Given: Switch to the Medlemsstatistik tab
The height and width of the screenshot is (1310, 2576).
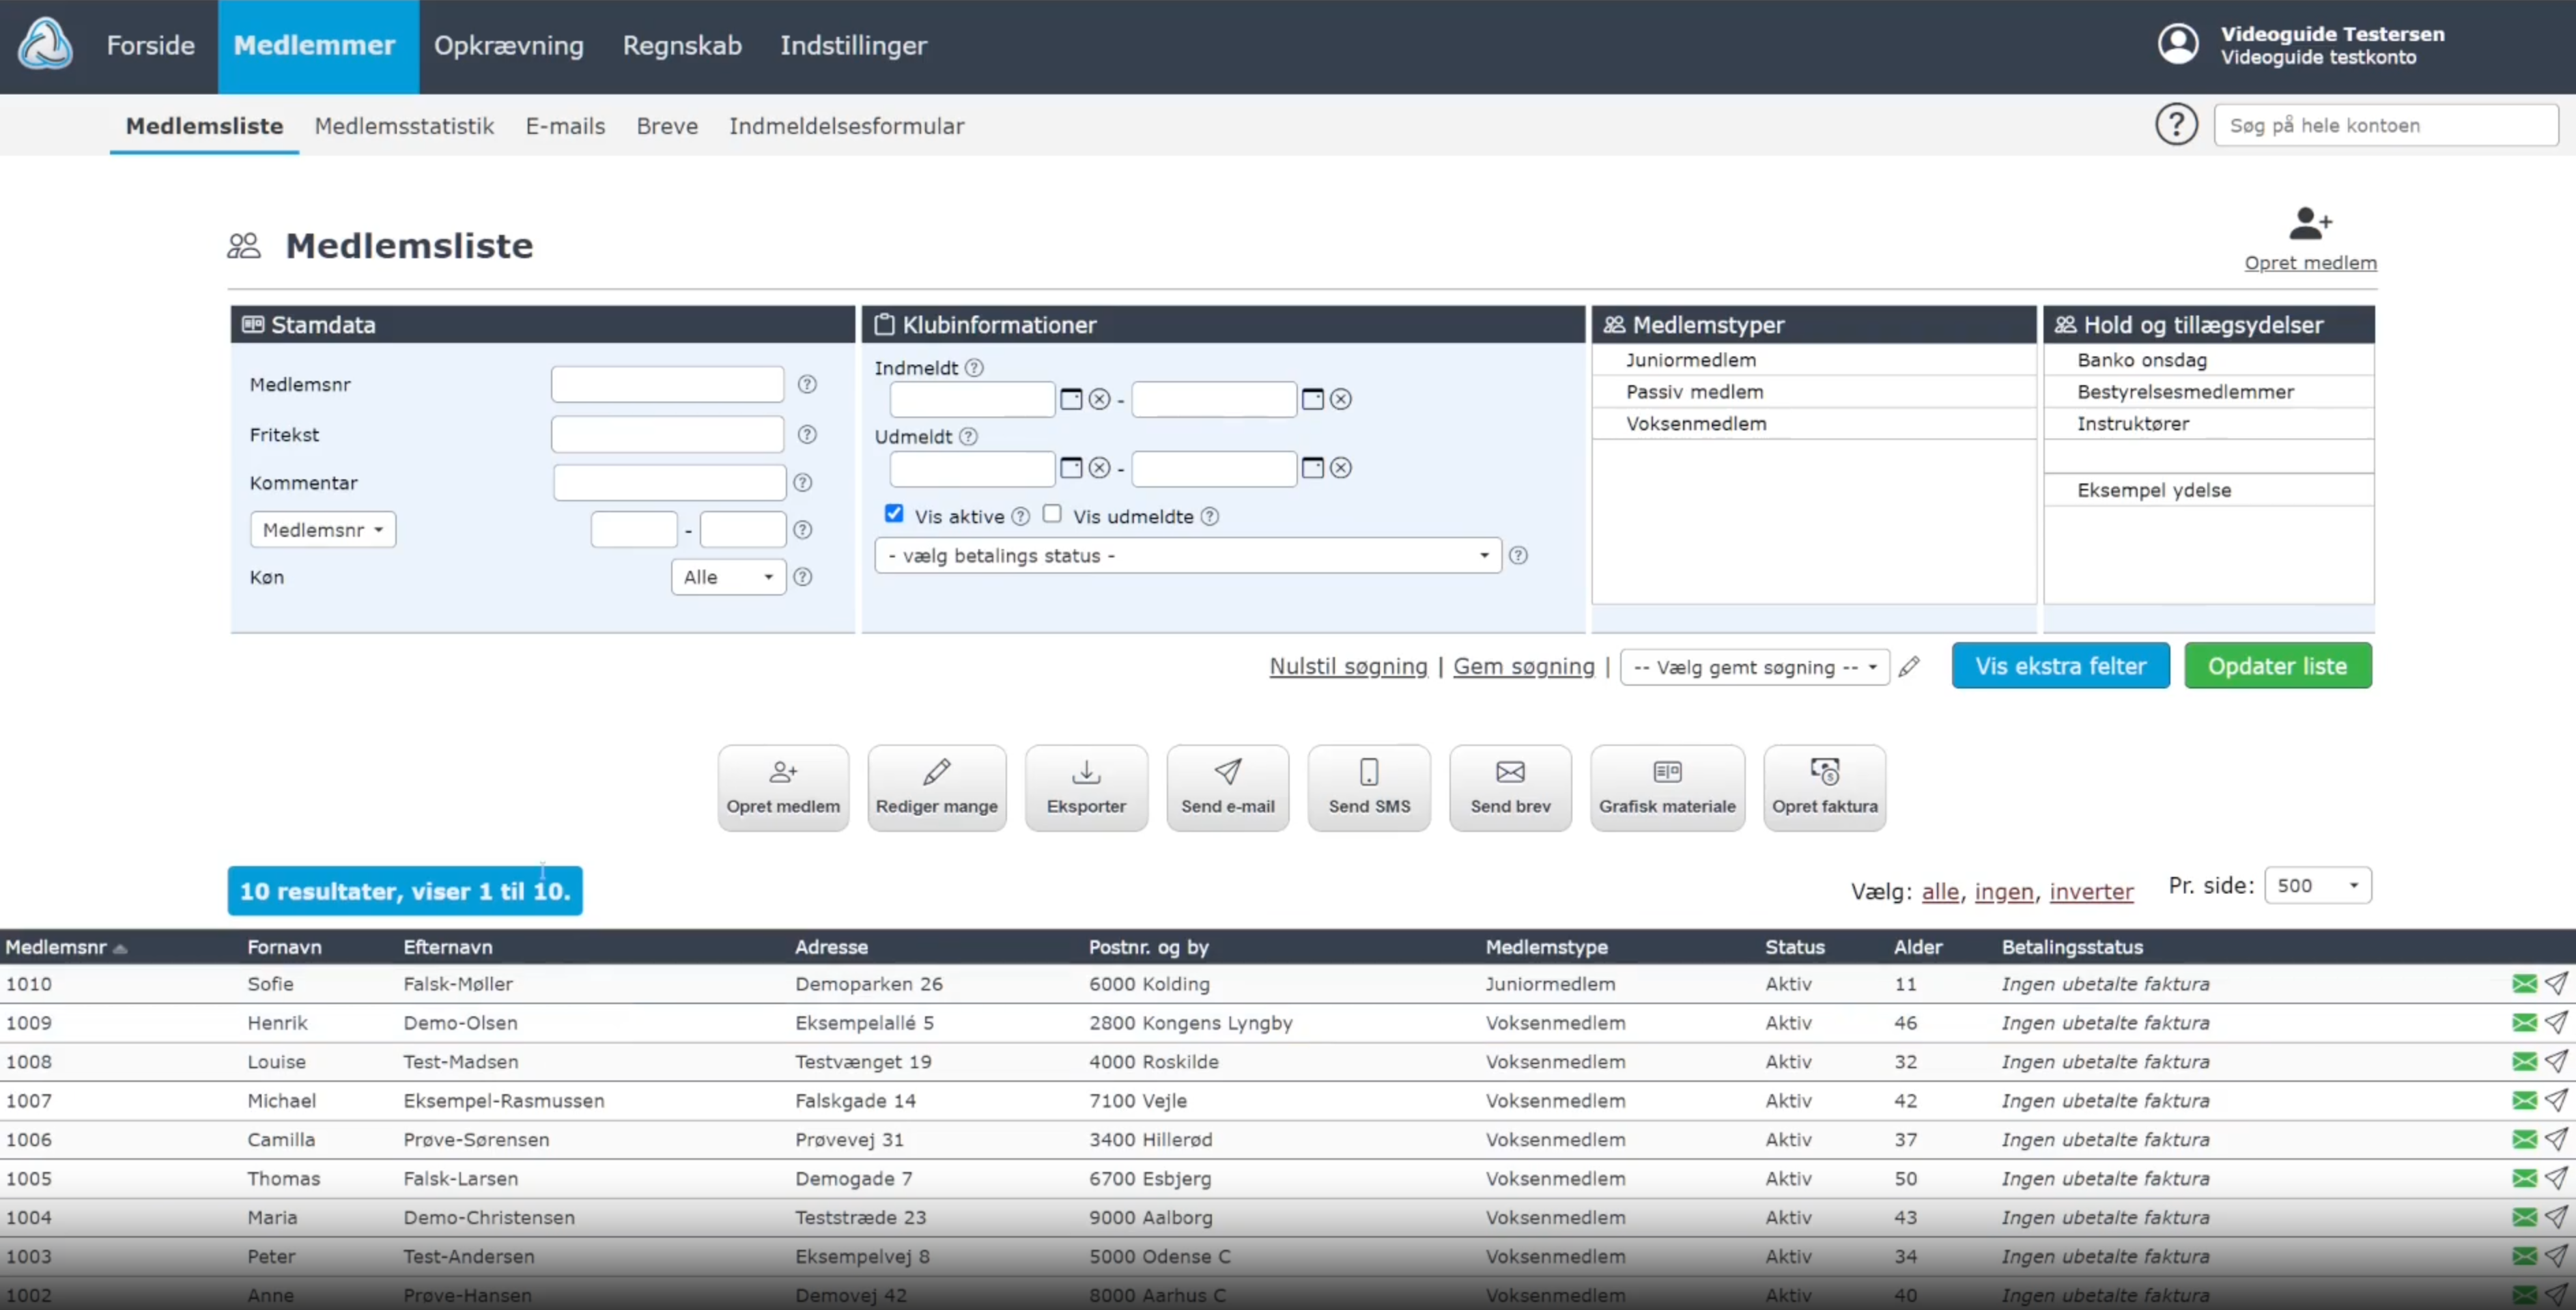Looking at the screenshot, I should 404,126.
